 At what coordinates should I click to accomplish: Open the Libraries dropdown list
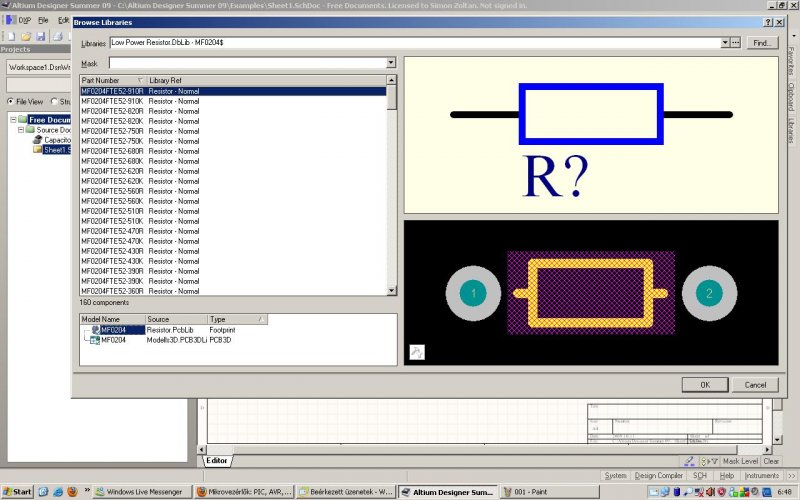725,43
